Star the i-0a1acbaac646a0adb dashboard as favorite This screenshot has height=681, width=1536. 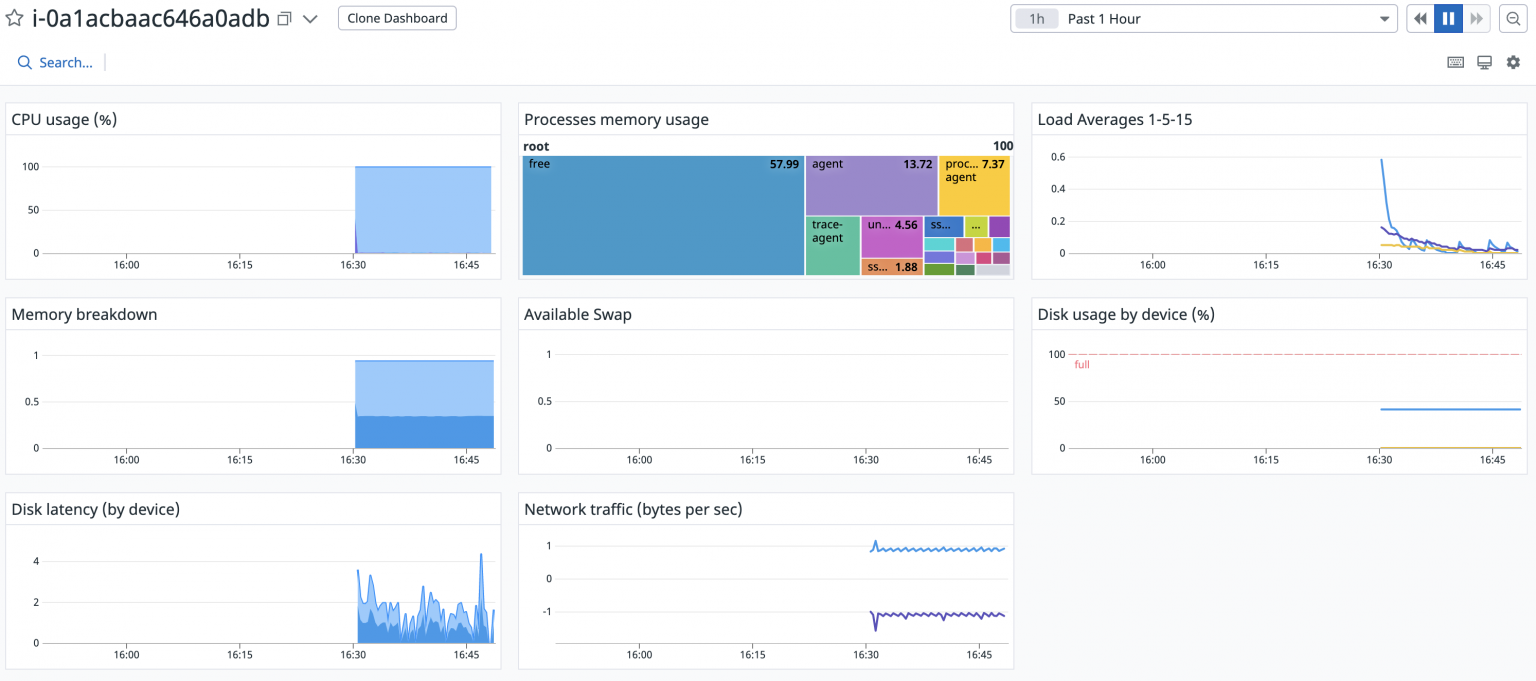coord(14,18)
